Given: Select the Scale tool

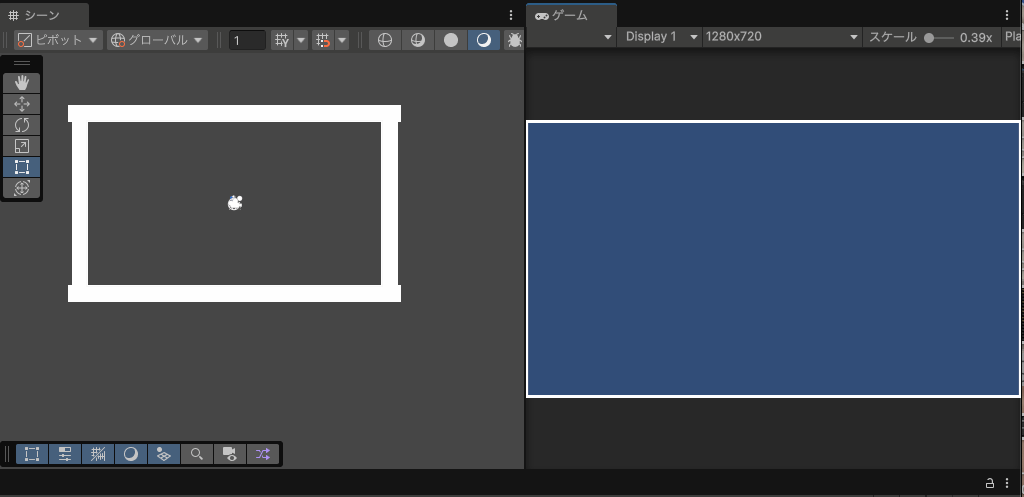Looking at the screenshot, I should point(22,146).
